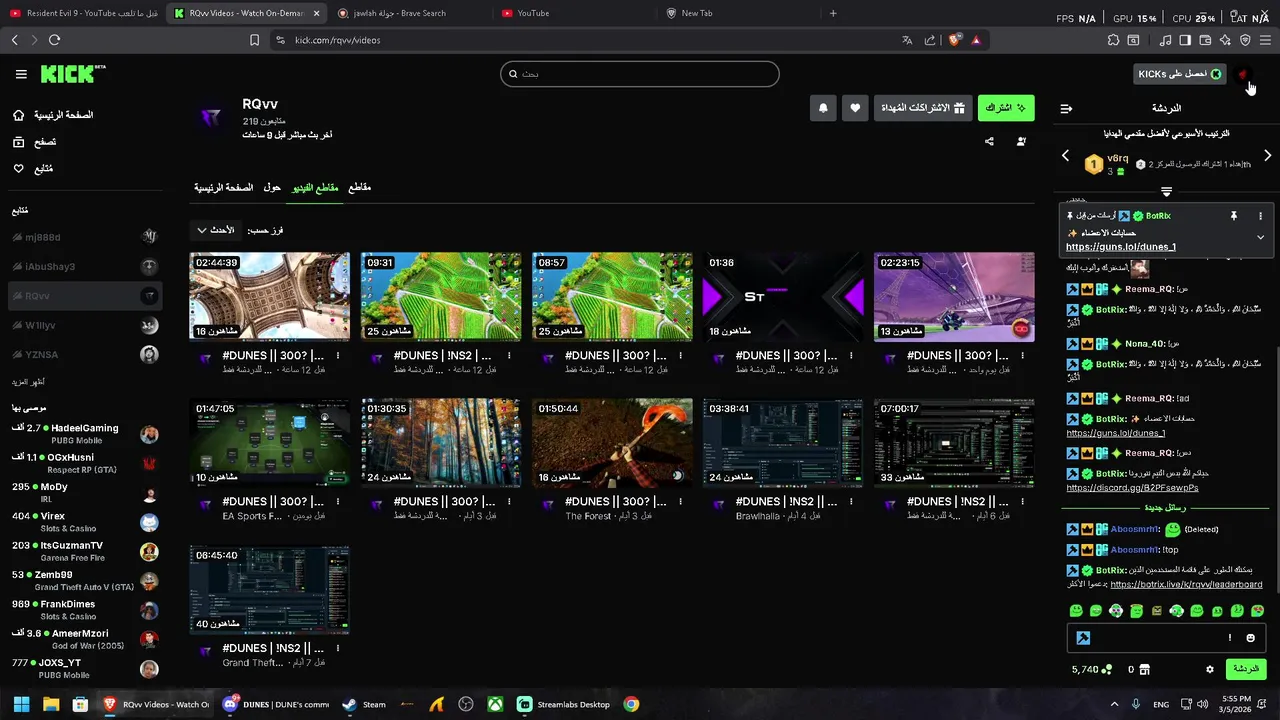Open the 02:44:39 video thumbnail
Image resolution: width=1280 pixels, height=720 pixels.
269,297
